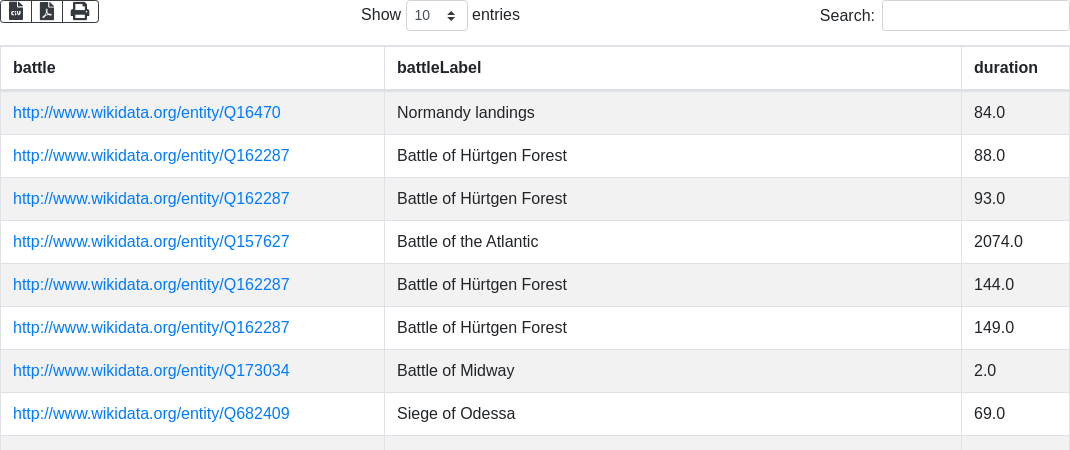The width and height of the screenshot is (1070, 450).
Task: Open the Q162287 link in the 88.0 row
Action: point(151,156)
